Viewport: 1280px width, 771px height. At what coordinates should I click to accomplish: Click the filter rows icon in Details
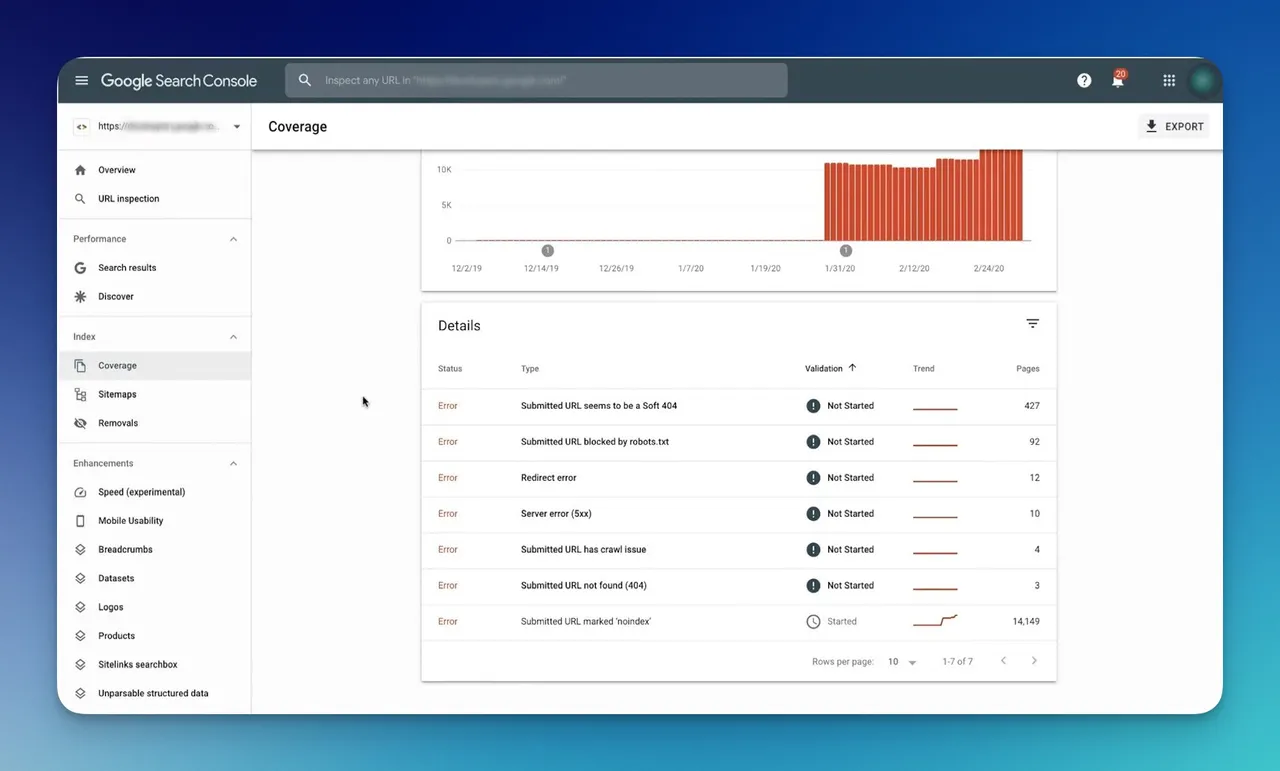coord(1033,324)
